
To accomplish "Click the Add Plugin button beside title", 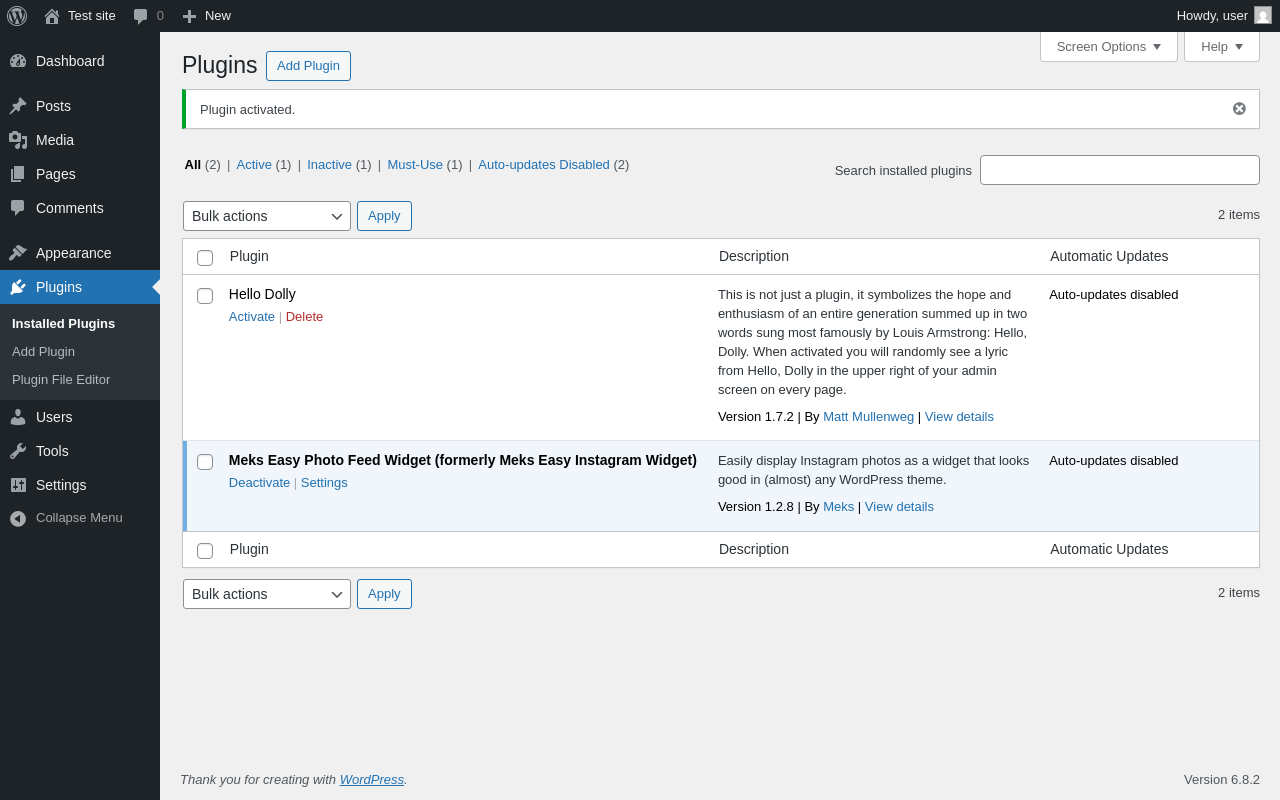I will [308, 66].
